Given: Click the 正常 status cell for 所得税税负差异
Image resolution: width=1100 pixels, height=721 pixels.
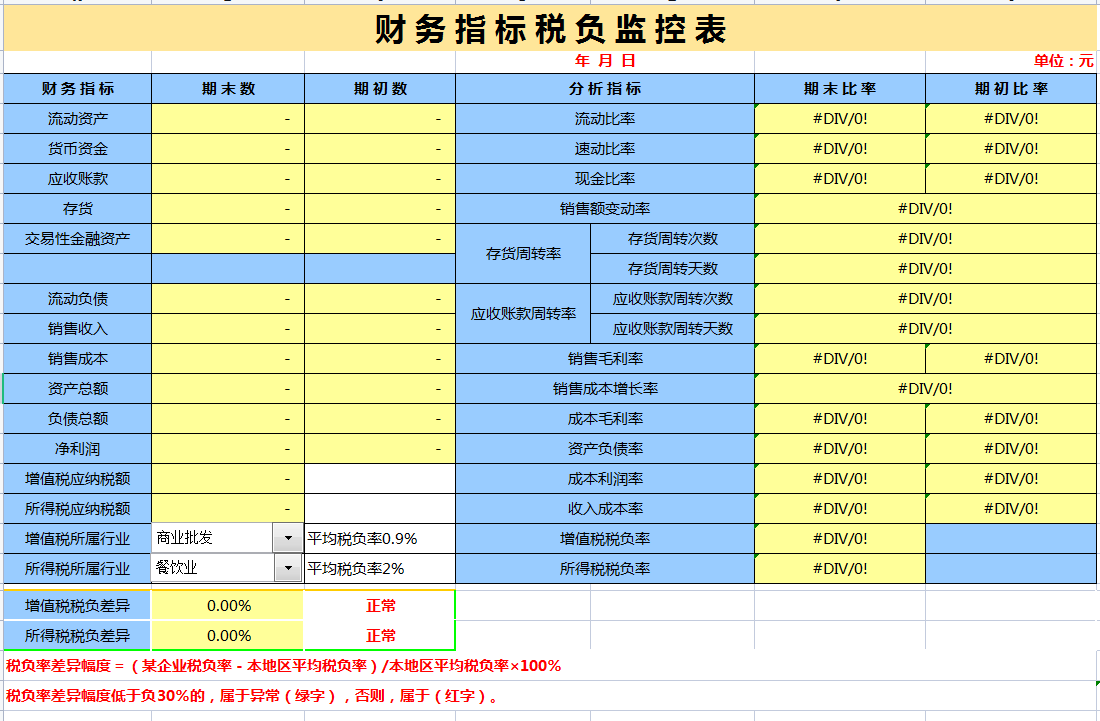Looking at the screenshot, I should 379,635.
